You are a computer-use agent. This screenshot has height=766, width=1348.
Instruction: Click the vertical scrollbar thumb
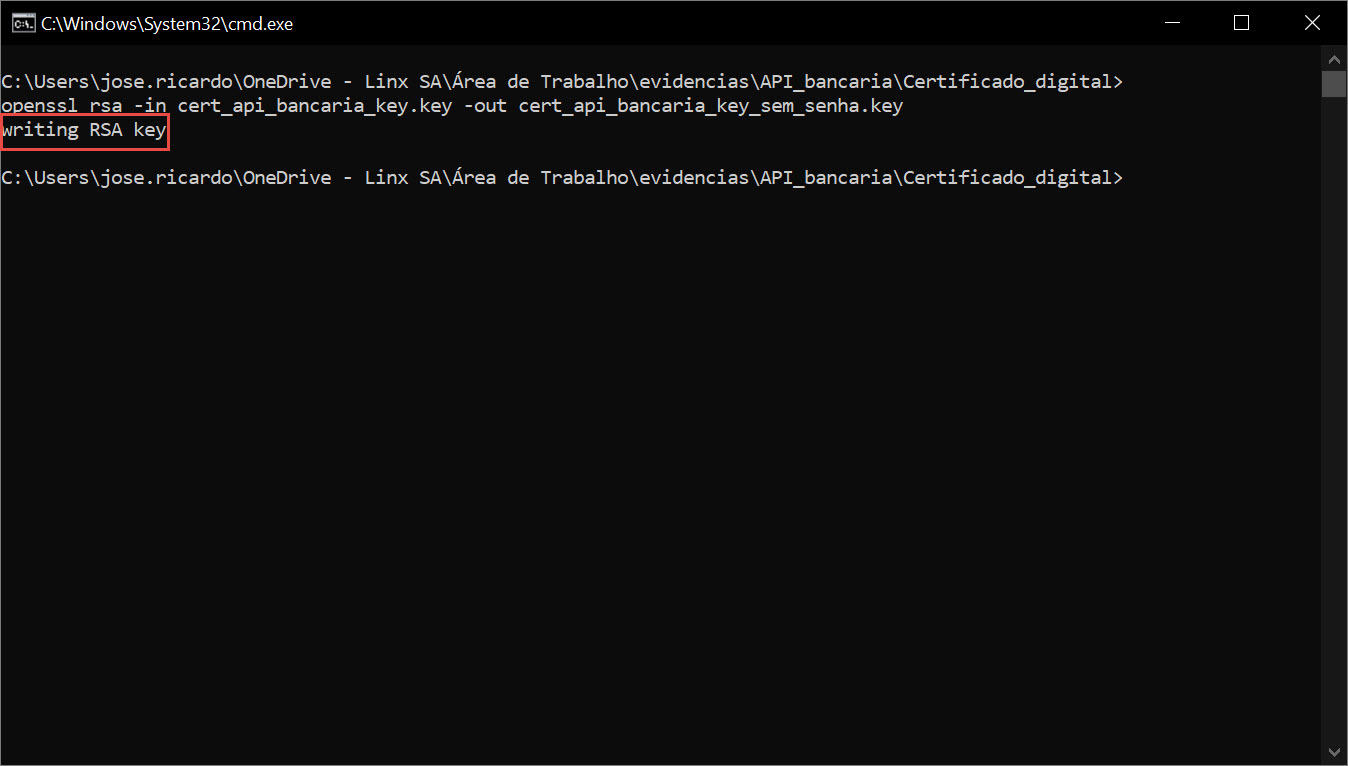click(1334, 83)
